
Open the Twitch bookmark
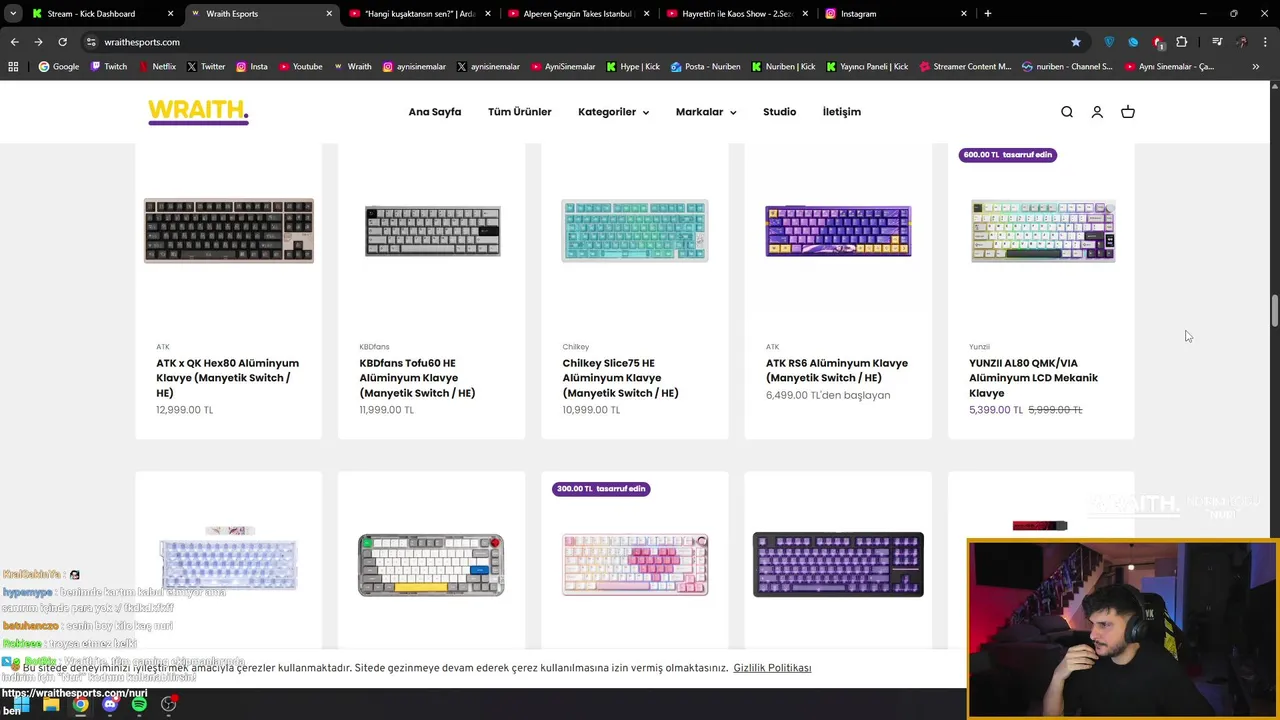[109, 67]
